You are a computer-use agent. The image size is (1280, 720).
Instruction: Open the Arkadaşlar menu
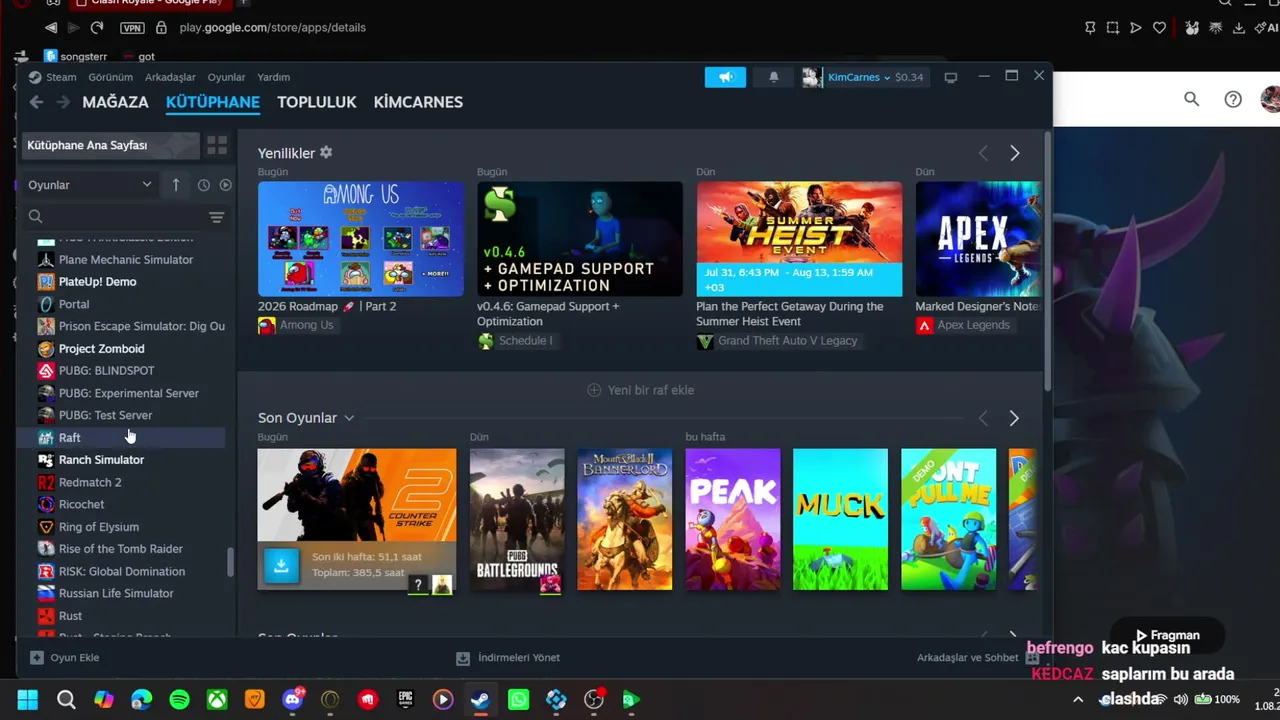(x=170, y=77)
